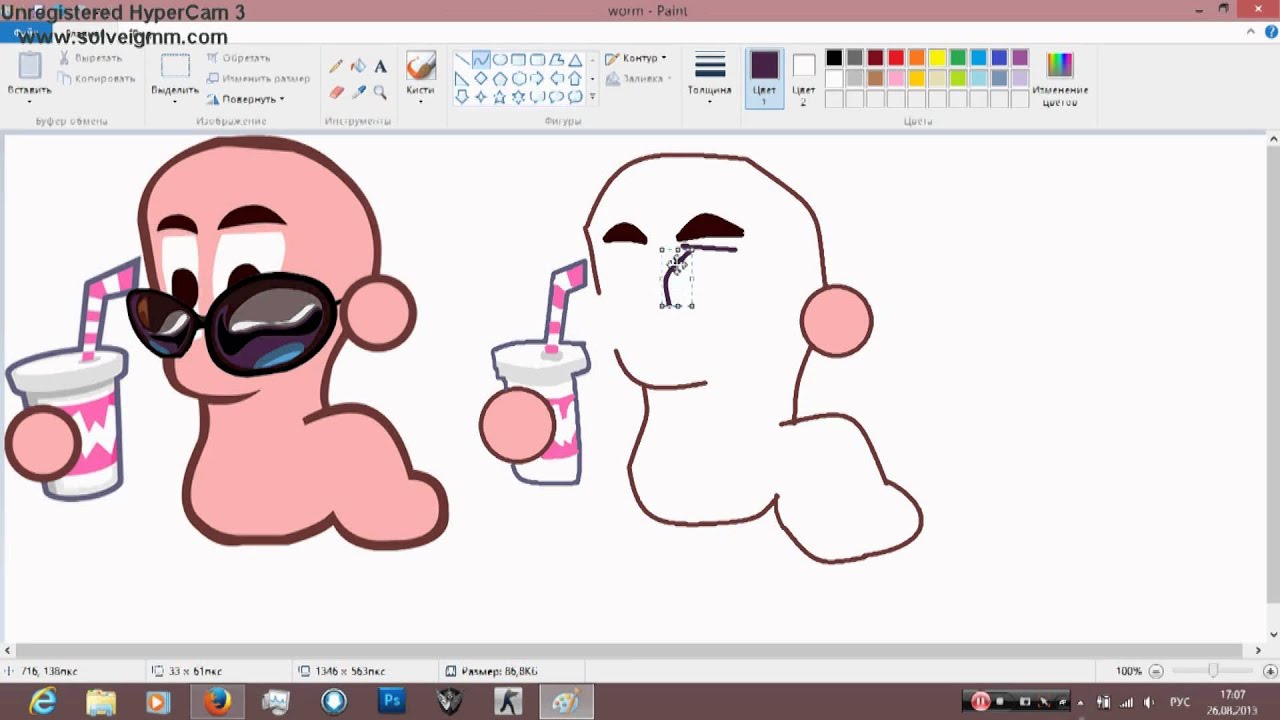Image resolution: width=1280 pixels, height=720 pixels.
Task: Open the Повернуть rotate dropdown
Action: (x=246, y=99)
